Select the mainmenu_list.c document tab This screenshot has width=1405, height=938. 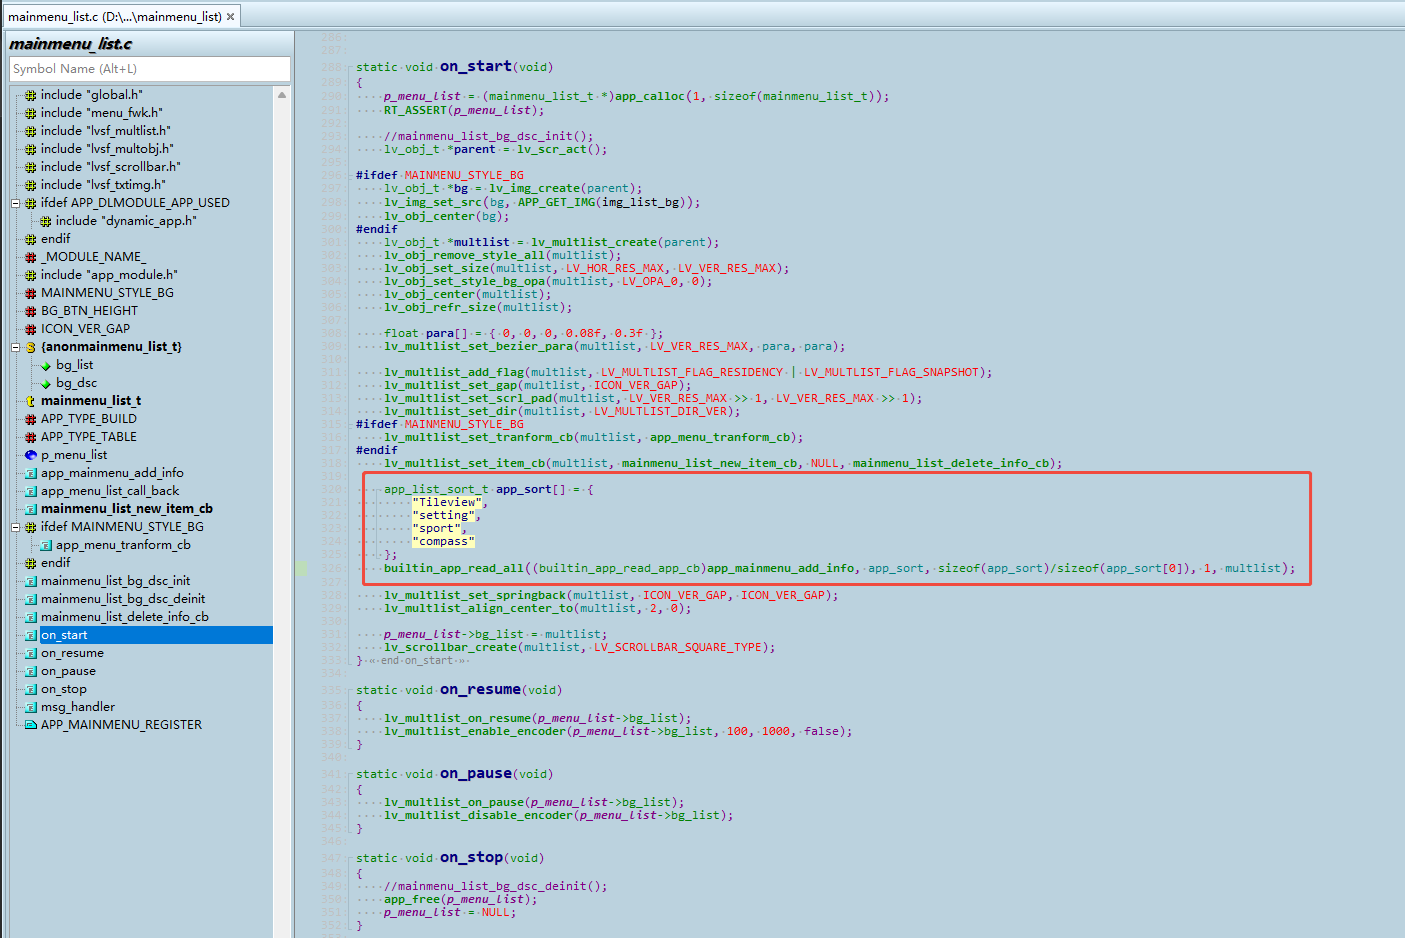point(120,16)
